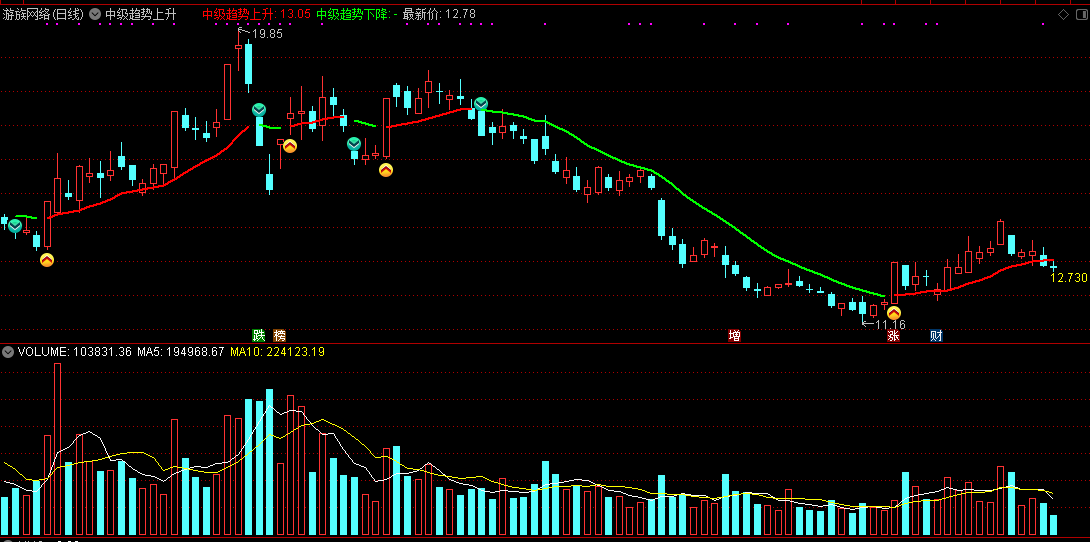Click the first orange buy signal beside the left-edge sell signal
Screen dimensions: 1090x542
point(47,260)
